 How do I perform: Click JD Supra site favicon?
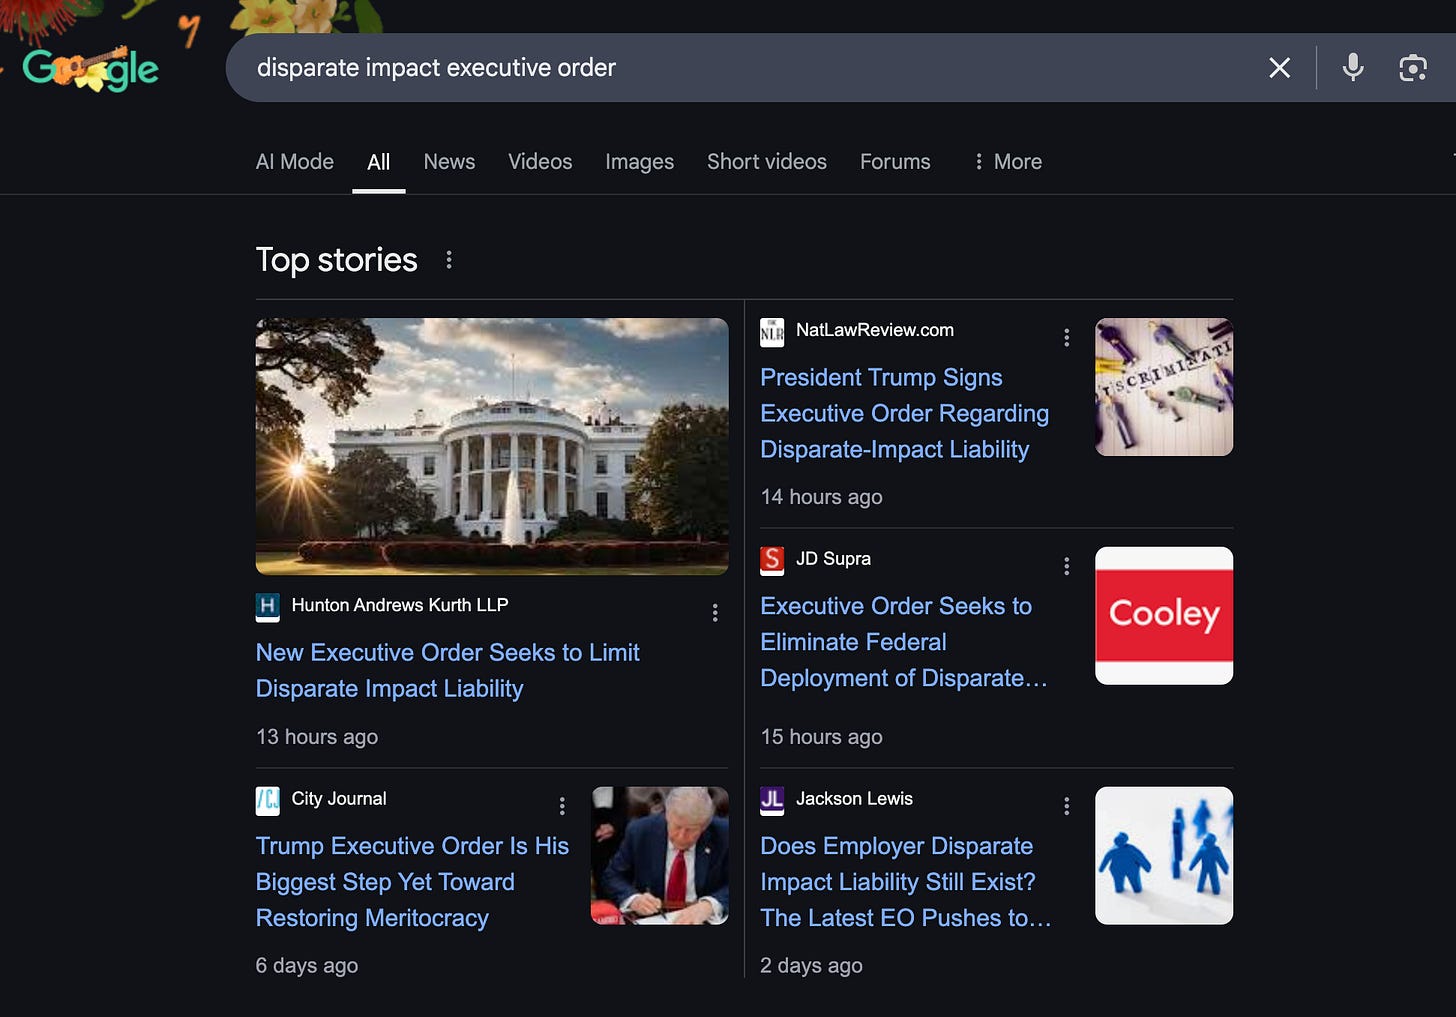tap(772, 560)
